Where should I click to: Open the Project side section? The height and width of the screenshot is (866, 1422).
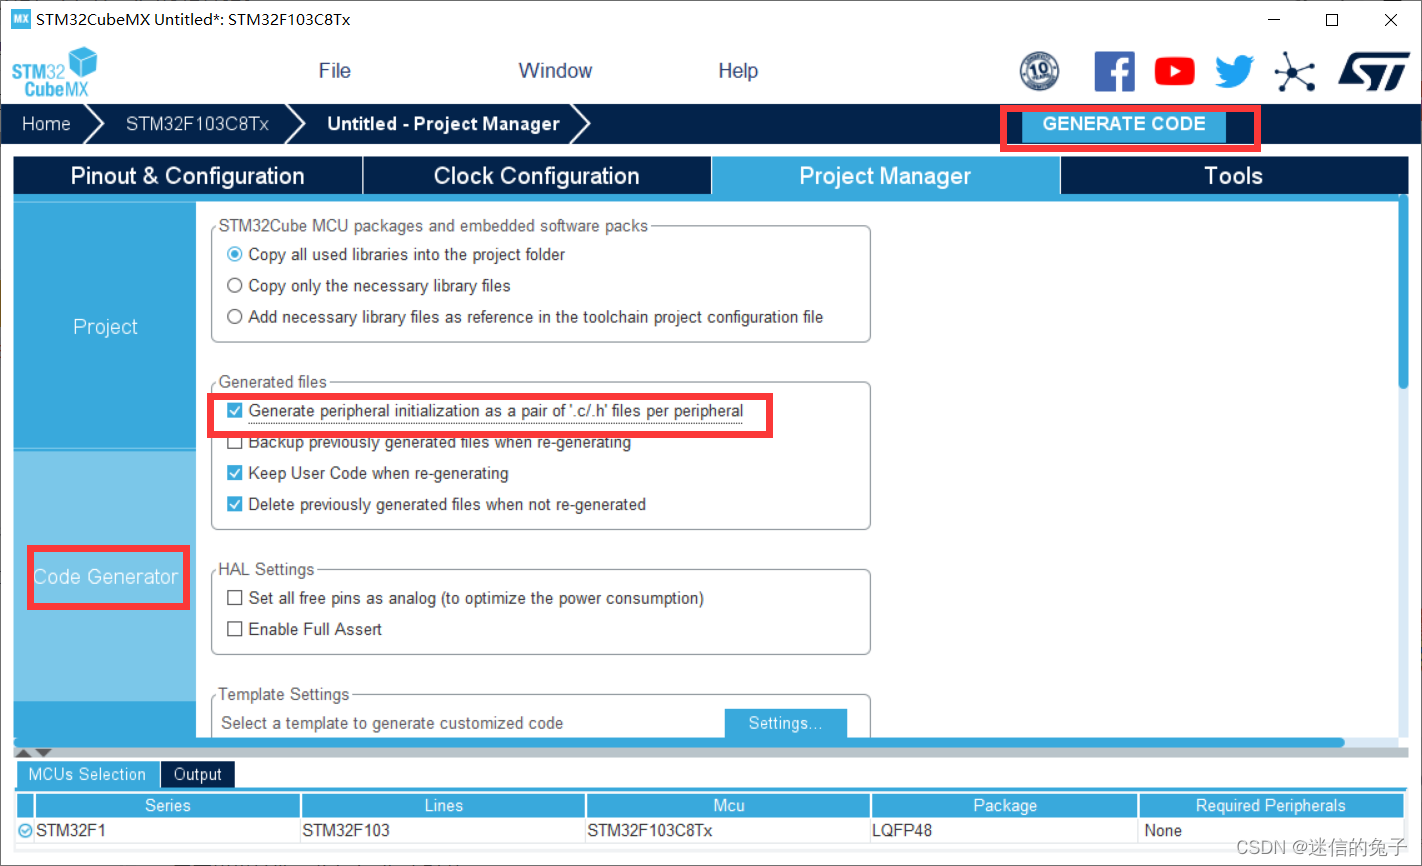pos(105,327)
